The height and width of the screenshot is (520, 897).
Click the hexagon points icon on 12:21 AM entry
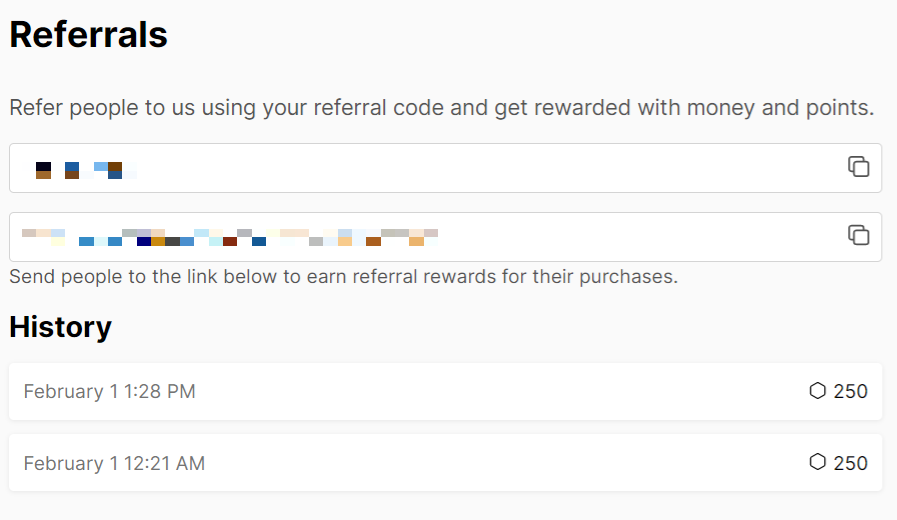pos(817,462)
